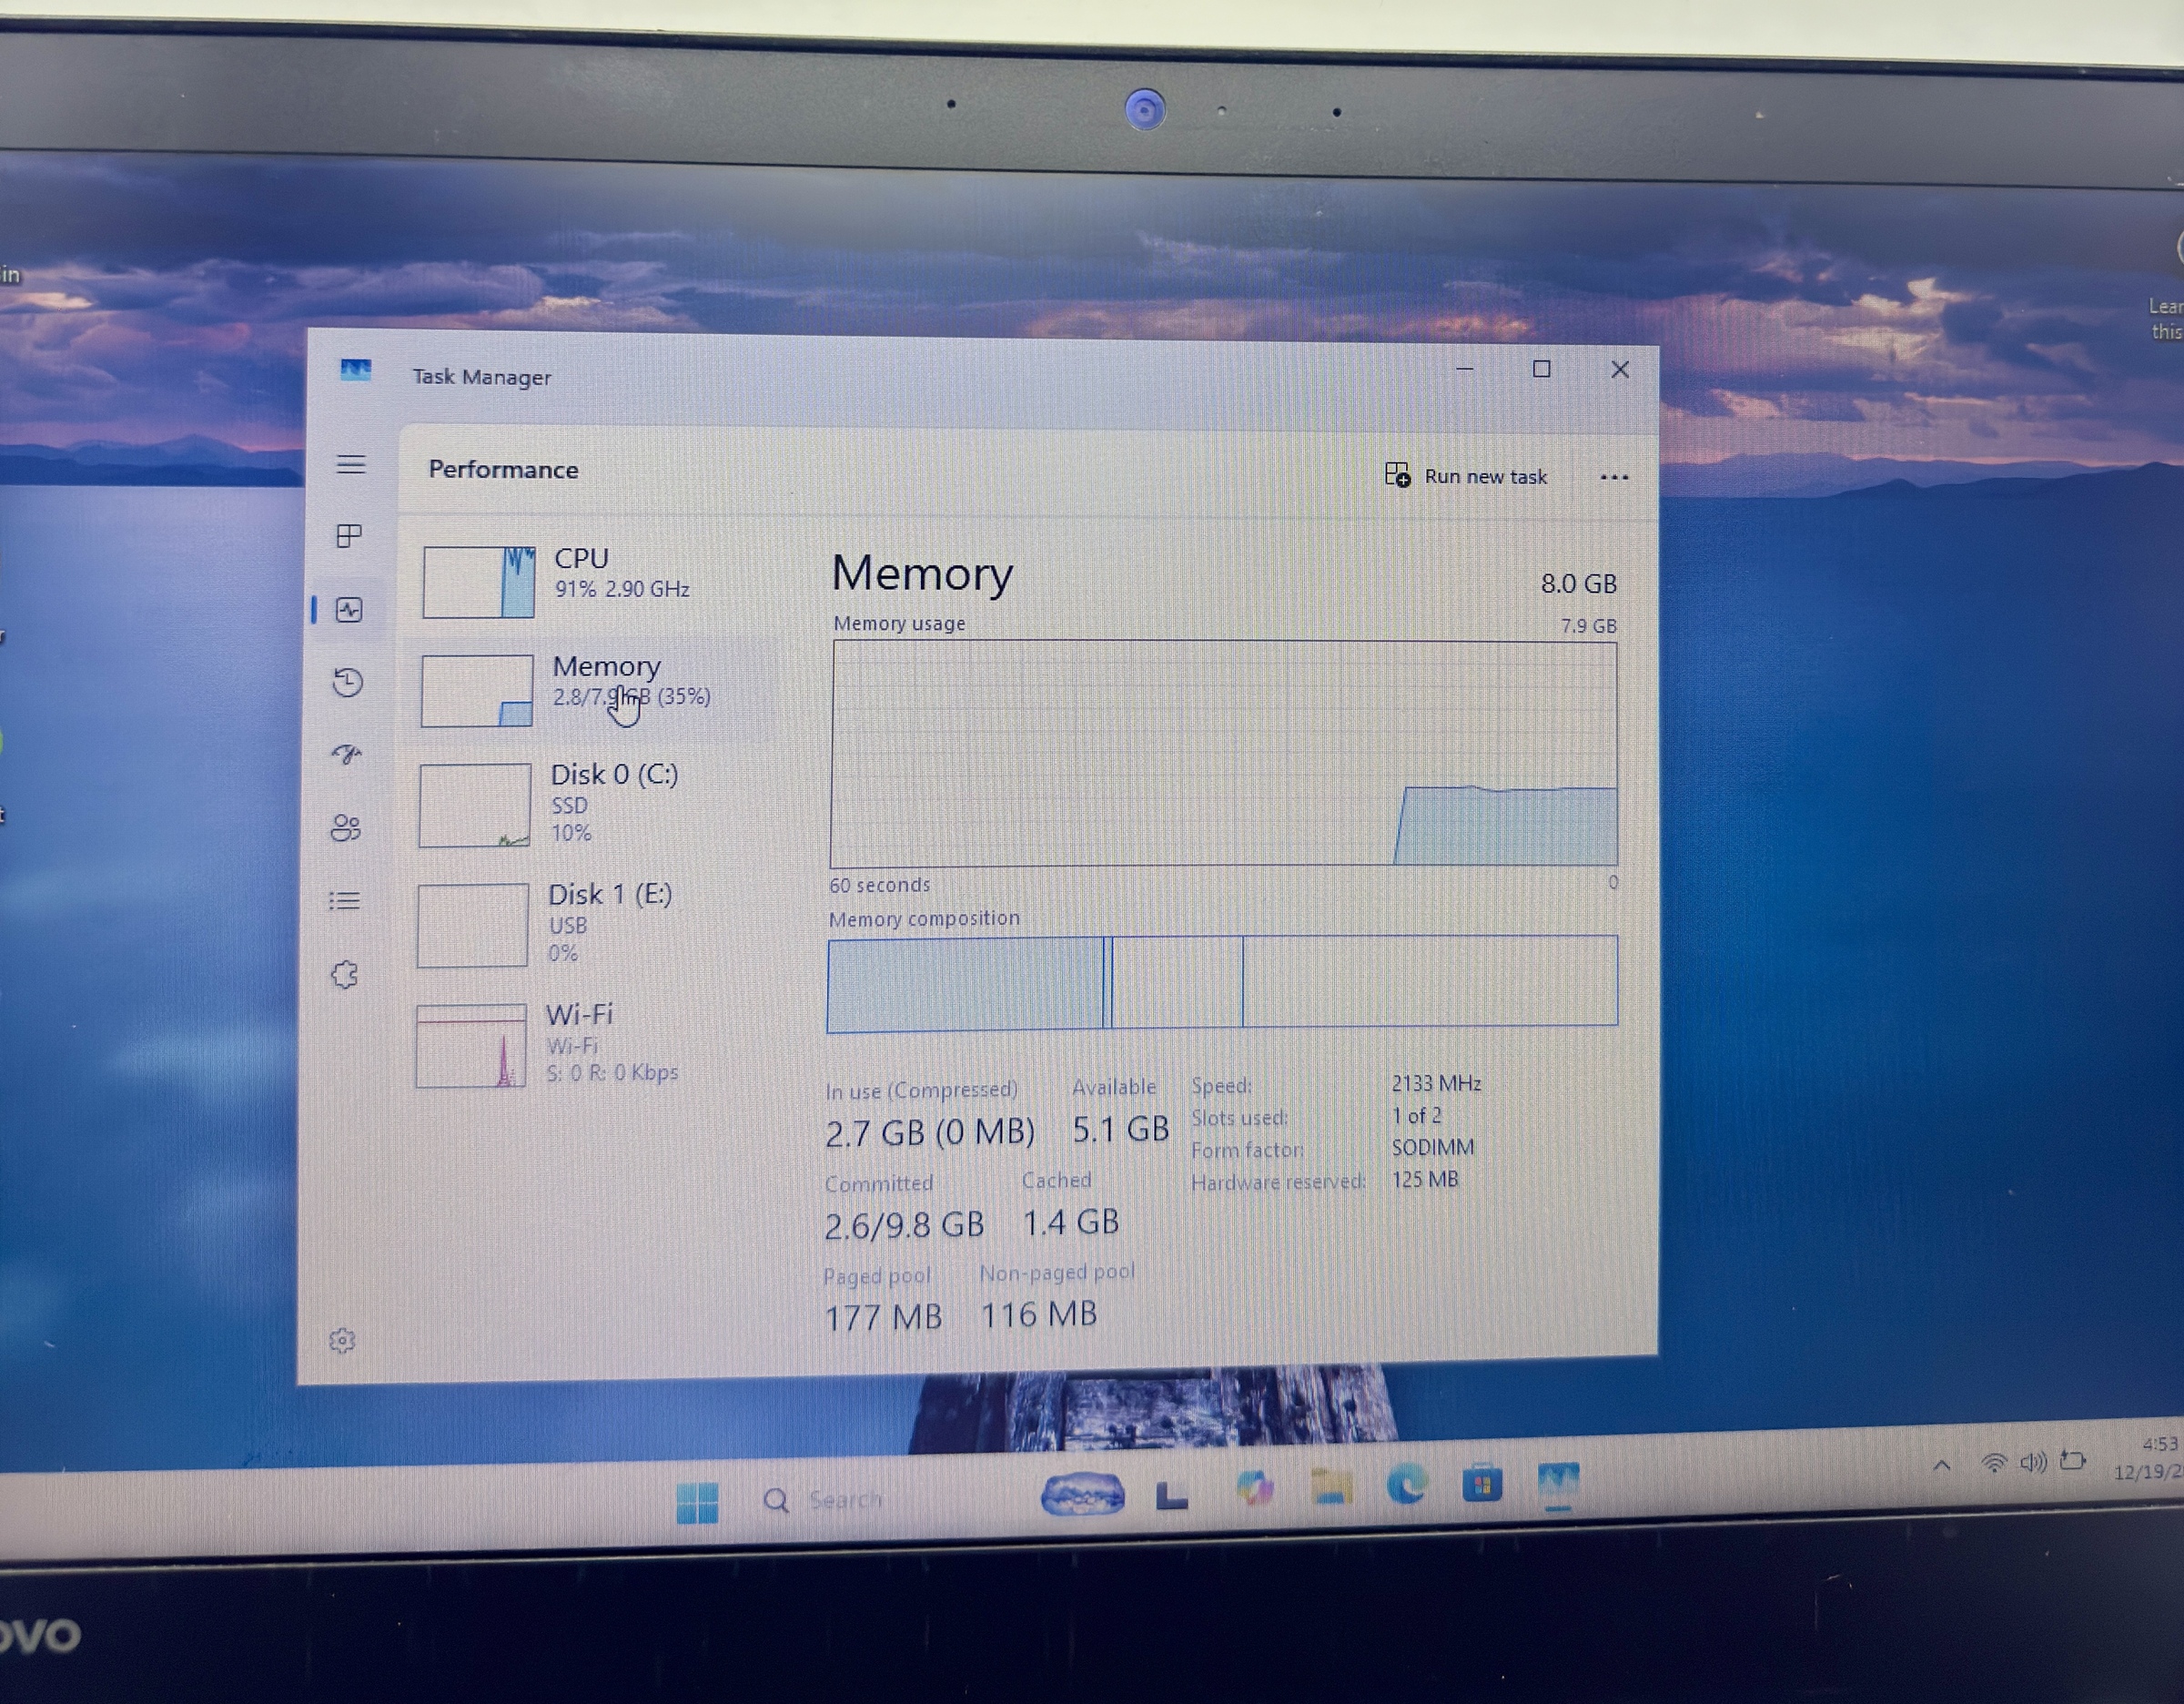Open the Windows Start button
Viewport: 2184px width, 1704px height.
pyautogui.click(x=697, y=1502)
